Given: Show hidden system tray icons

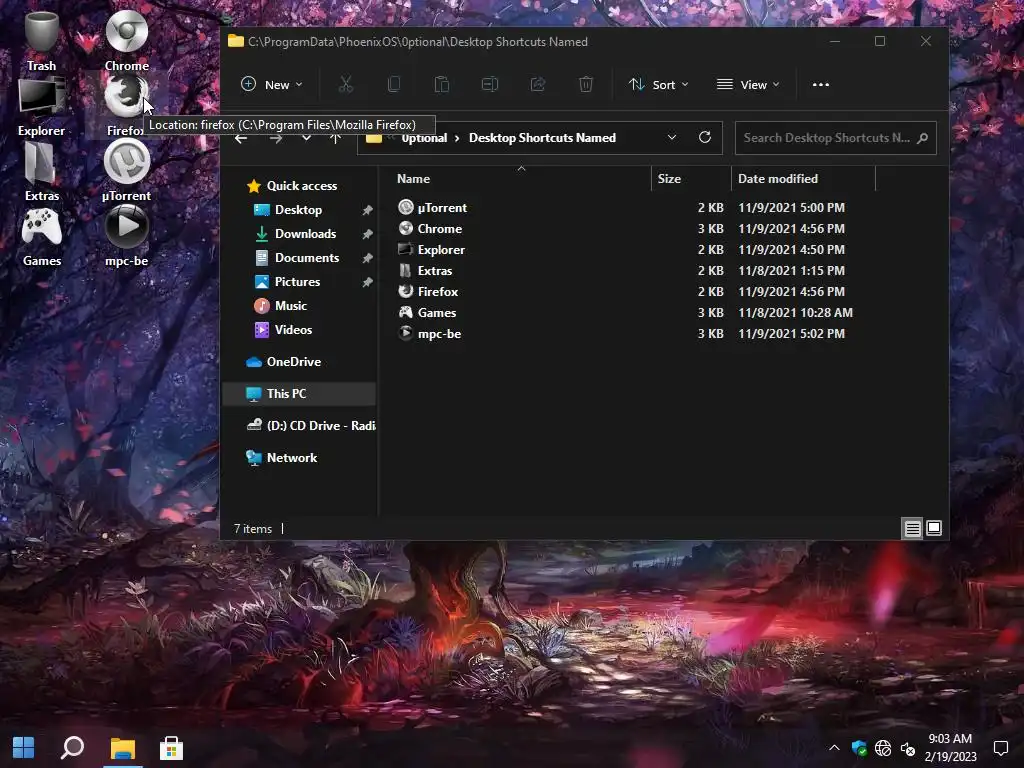Looking at the screenshot, I should [x=834, y=748].
